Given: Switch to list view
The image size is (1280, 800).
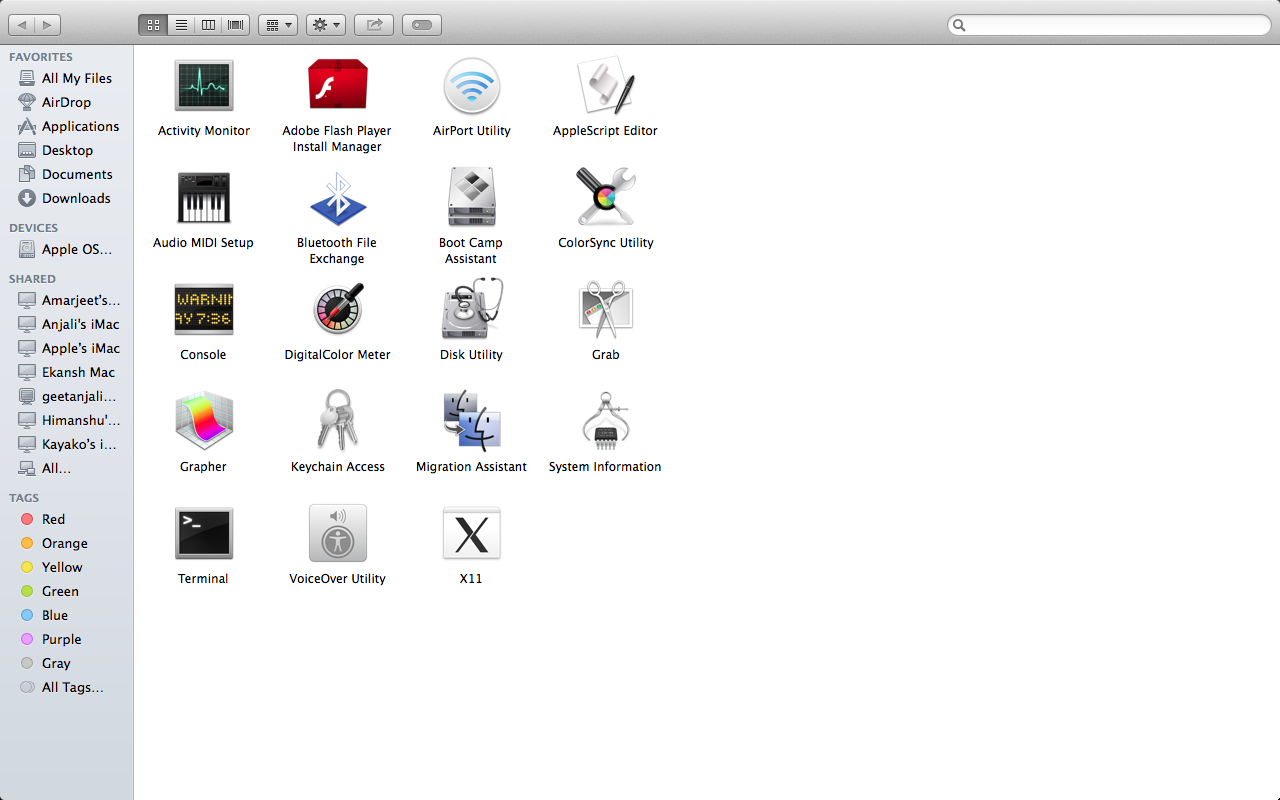Looking at the screenshot, I should tap(181, 25).
